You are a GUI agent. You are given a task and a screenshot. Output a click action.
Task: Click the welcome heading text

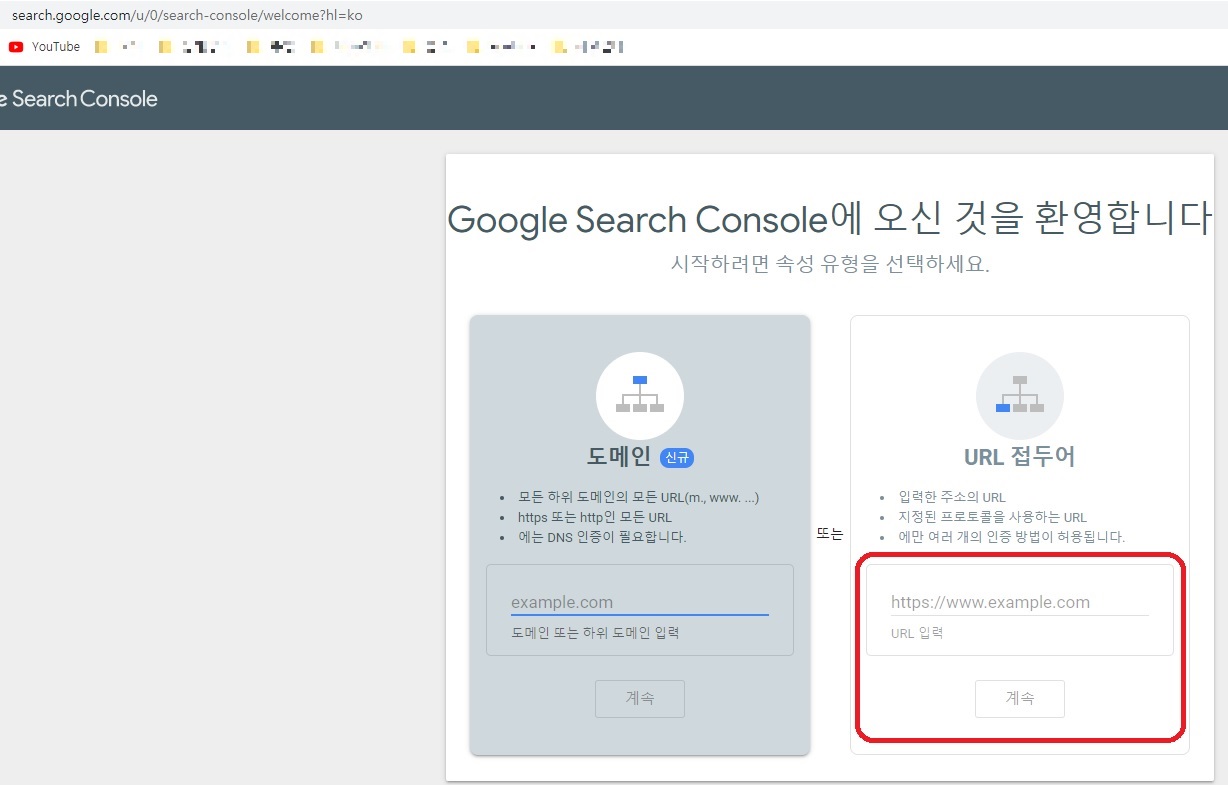tap(829, 218)
